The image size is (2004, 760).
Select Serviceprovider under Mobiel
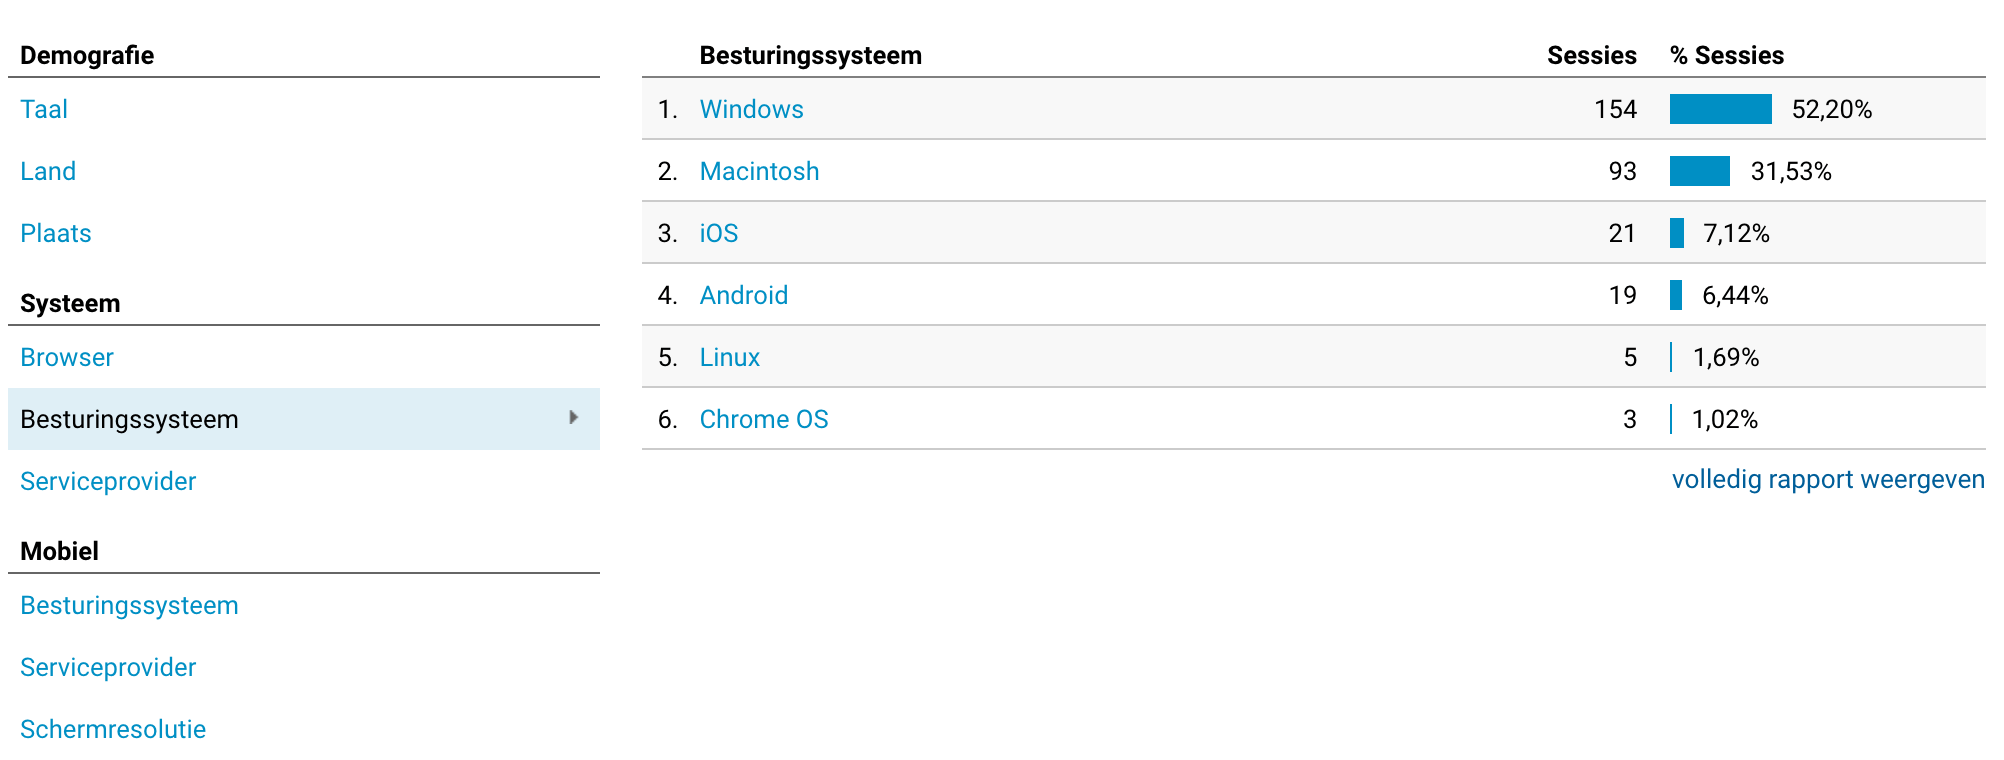pos(108,667)
